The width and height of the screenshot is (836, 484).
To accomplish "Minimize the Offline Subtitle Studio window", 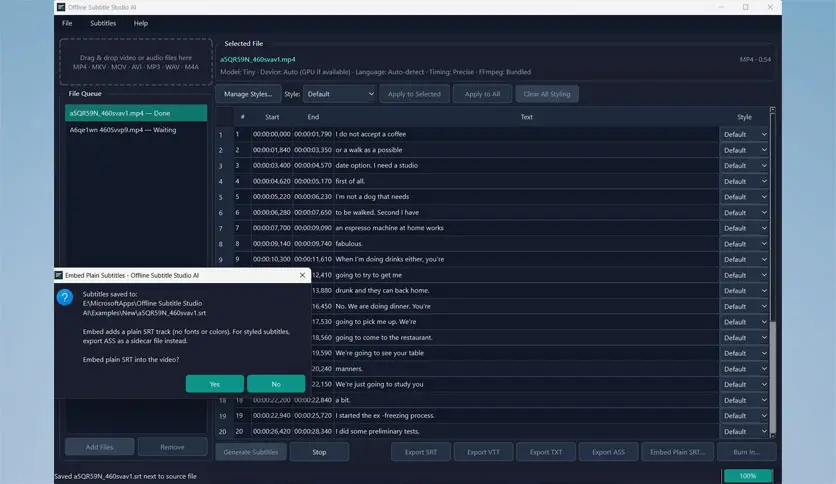I will coord(721,7).
